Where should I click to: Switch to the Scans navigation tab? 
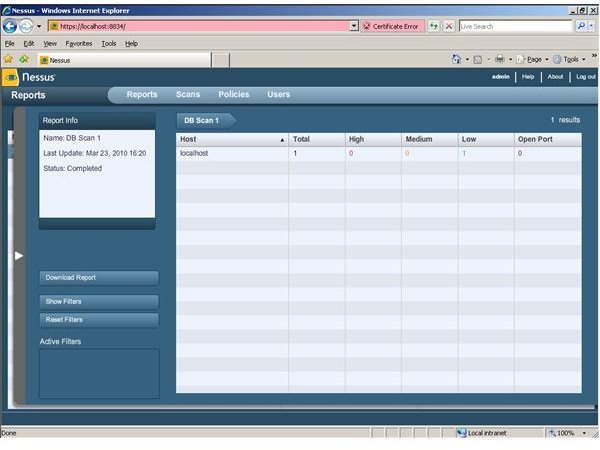(x=188, y=95)
